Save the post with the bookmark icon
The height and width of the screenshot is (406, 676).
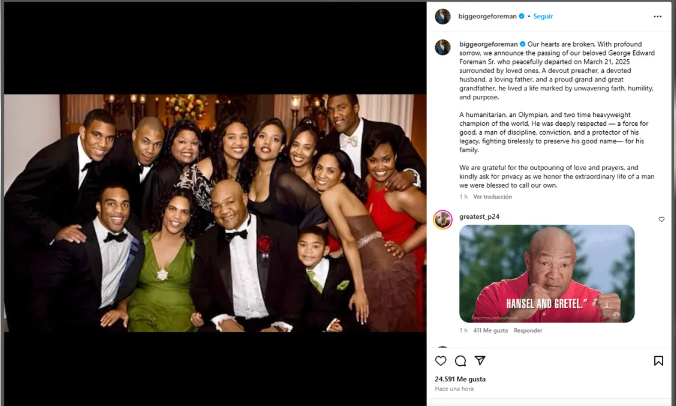pyautogui.click(x=658, y=361)
